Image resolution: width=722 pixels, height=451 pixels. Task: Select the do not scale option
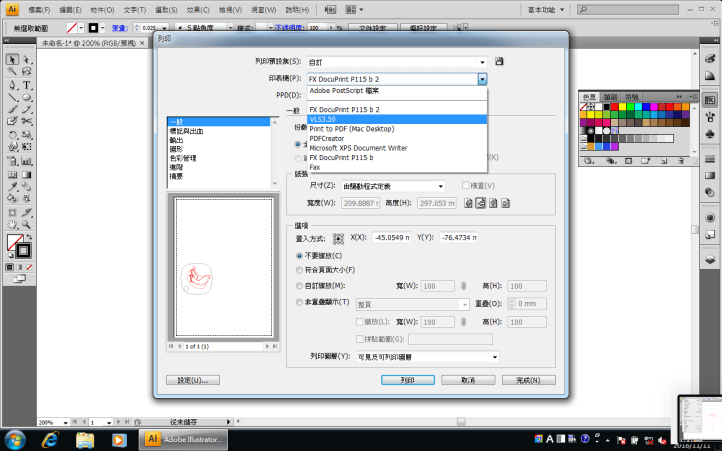300,255
